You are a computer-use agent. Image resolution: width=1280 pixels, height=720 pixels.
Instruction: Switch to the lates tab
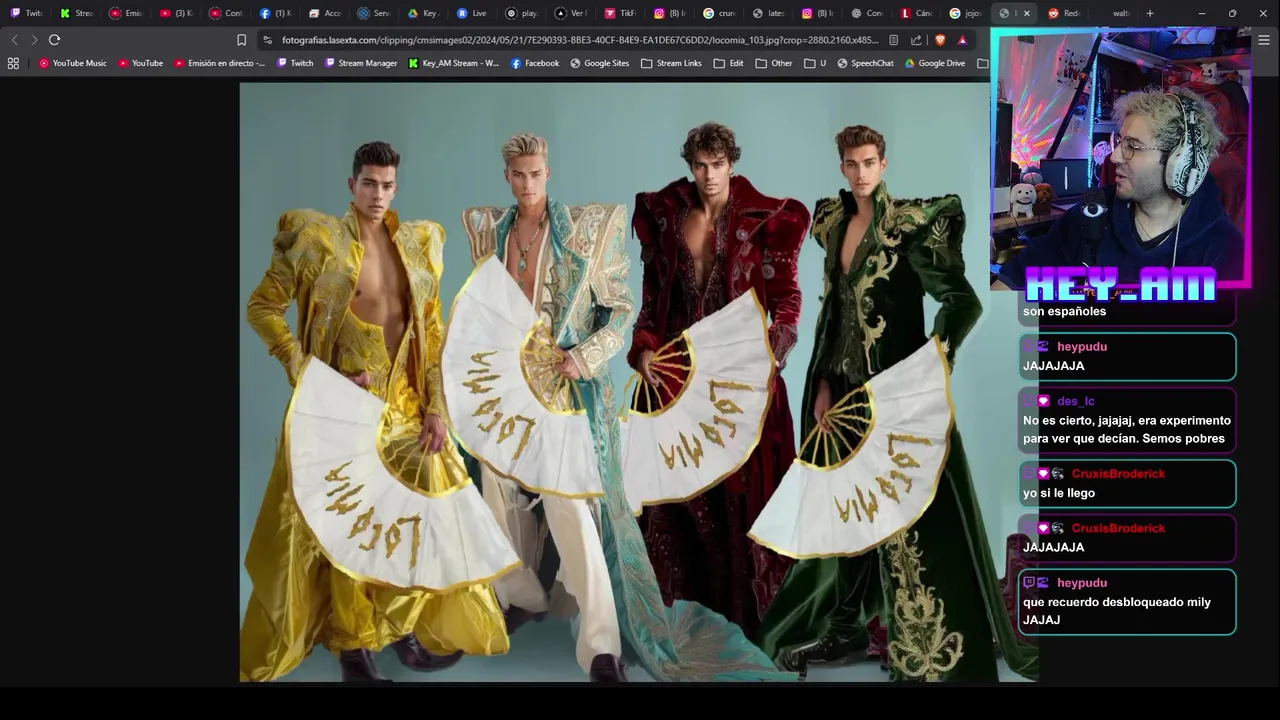click(769, 13)
